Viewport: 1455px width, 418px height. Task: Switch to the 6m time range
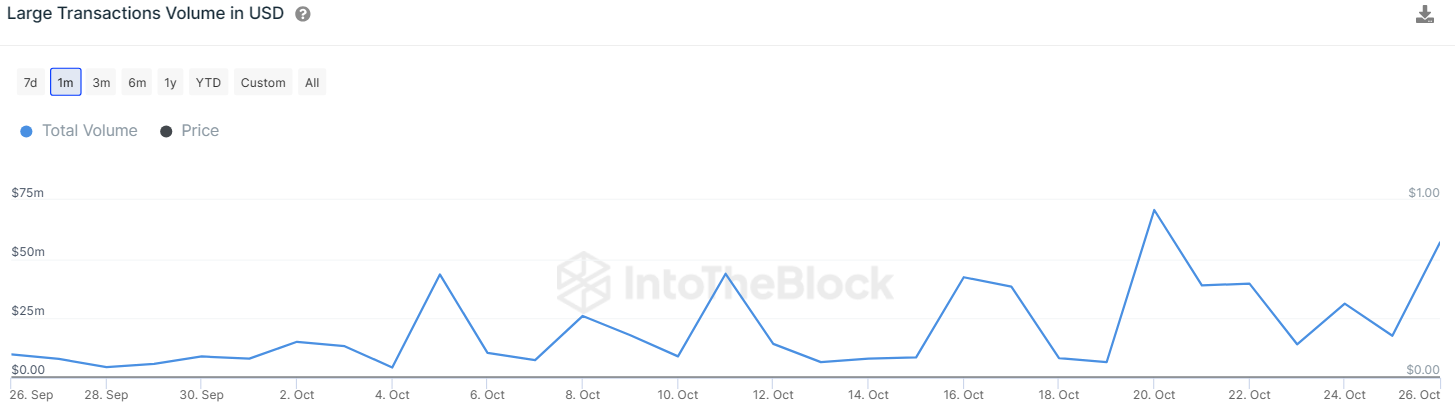[137, 83]
